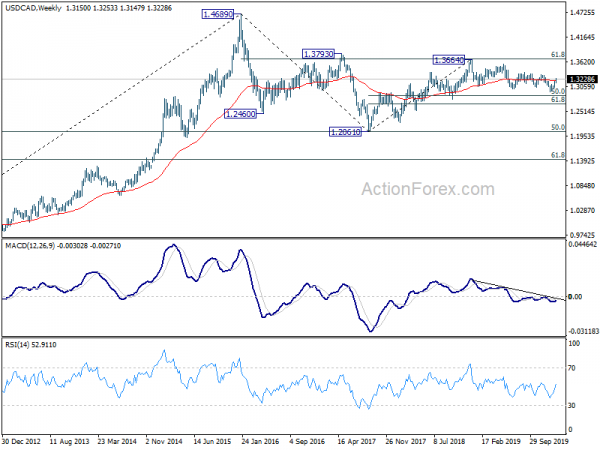The image size is (600, 450).
Task: Click the 1.36200 price axis value
Action: point(582,62)
